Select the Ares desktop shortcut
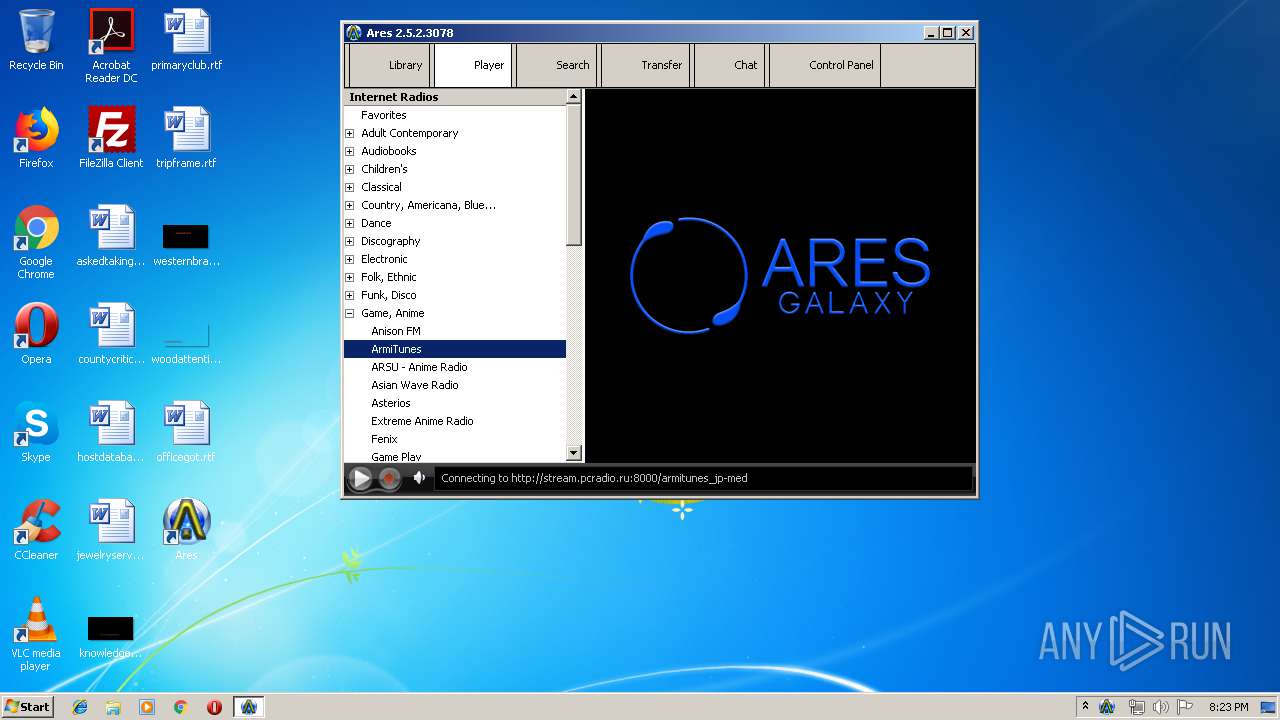Screen dimensions: 1280x720 tap(186, 530)
